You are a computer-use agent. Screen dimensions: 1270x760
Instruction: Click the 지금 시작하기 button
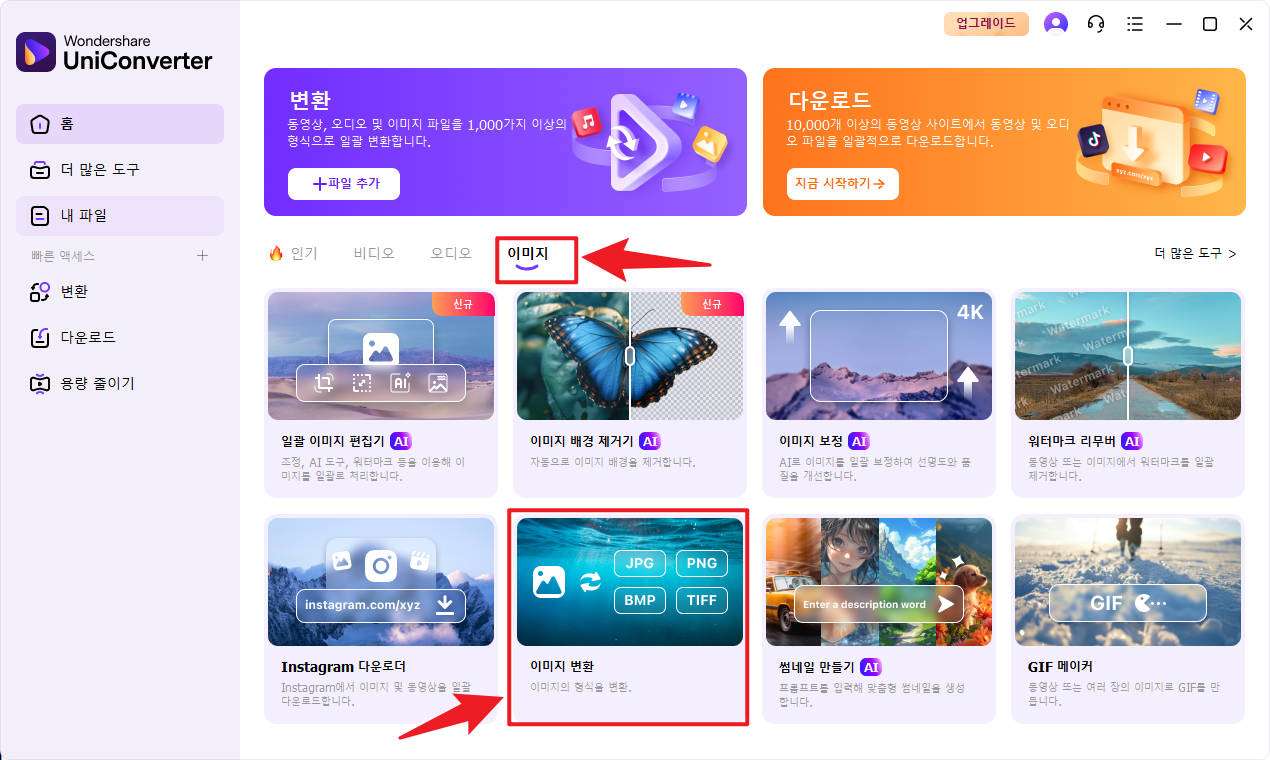pos(842,184)
